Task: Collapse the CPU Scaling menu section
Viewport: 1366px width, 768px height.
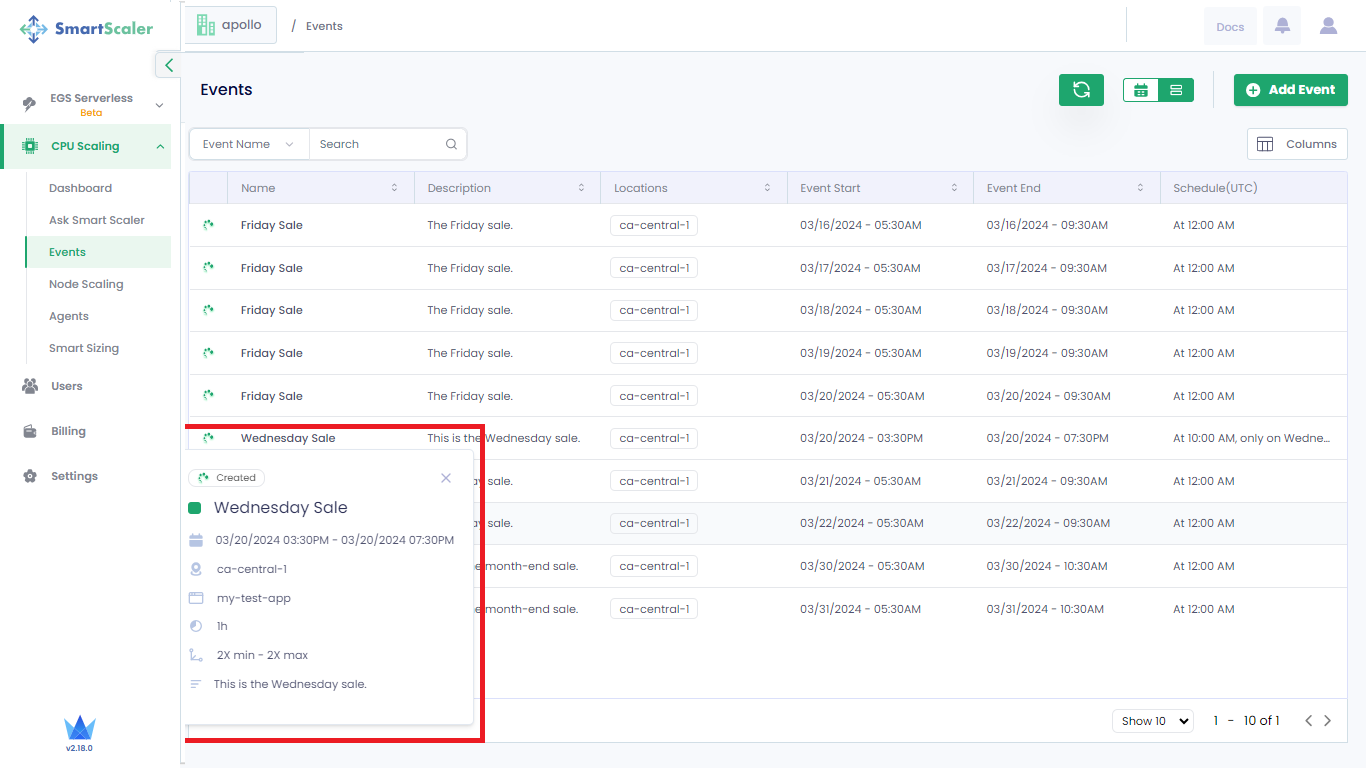Action: (x=160, y=146)
